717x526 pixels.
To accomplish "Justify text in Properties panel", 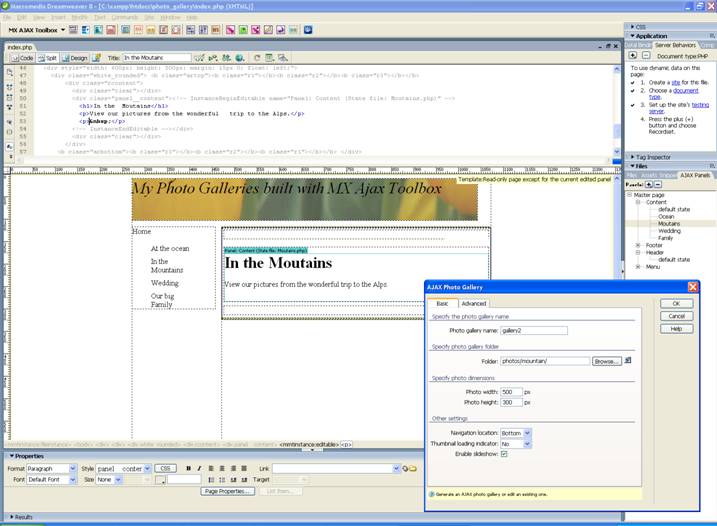I will (x=244, y=468).
